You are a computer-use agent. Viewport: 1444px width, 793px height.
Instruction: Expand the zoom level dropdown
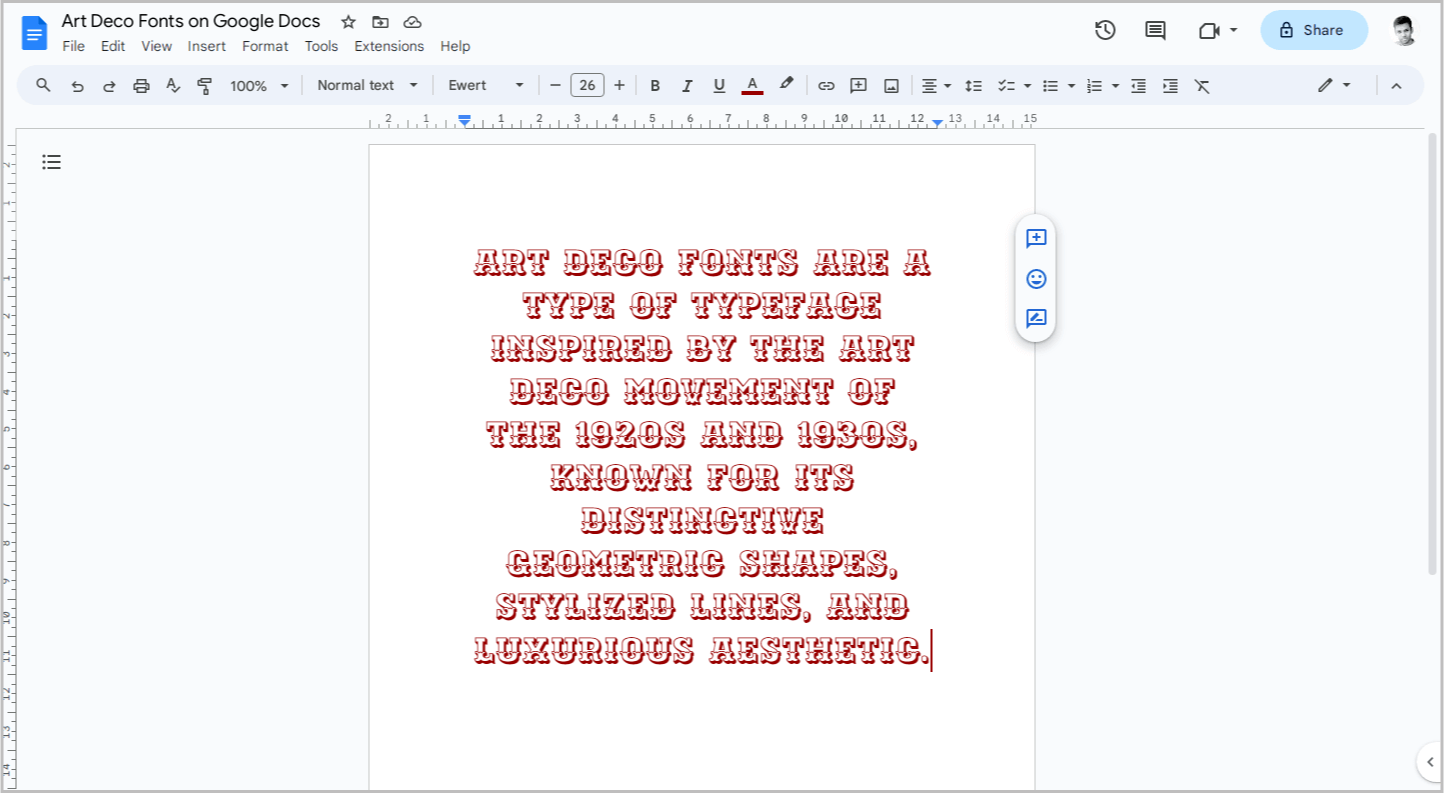coord(258,85)
